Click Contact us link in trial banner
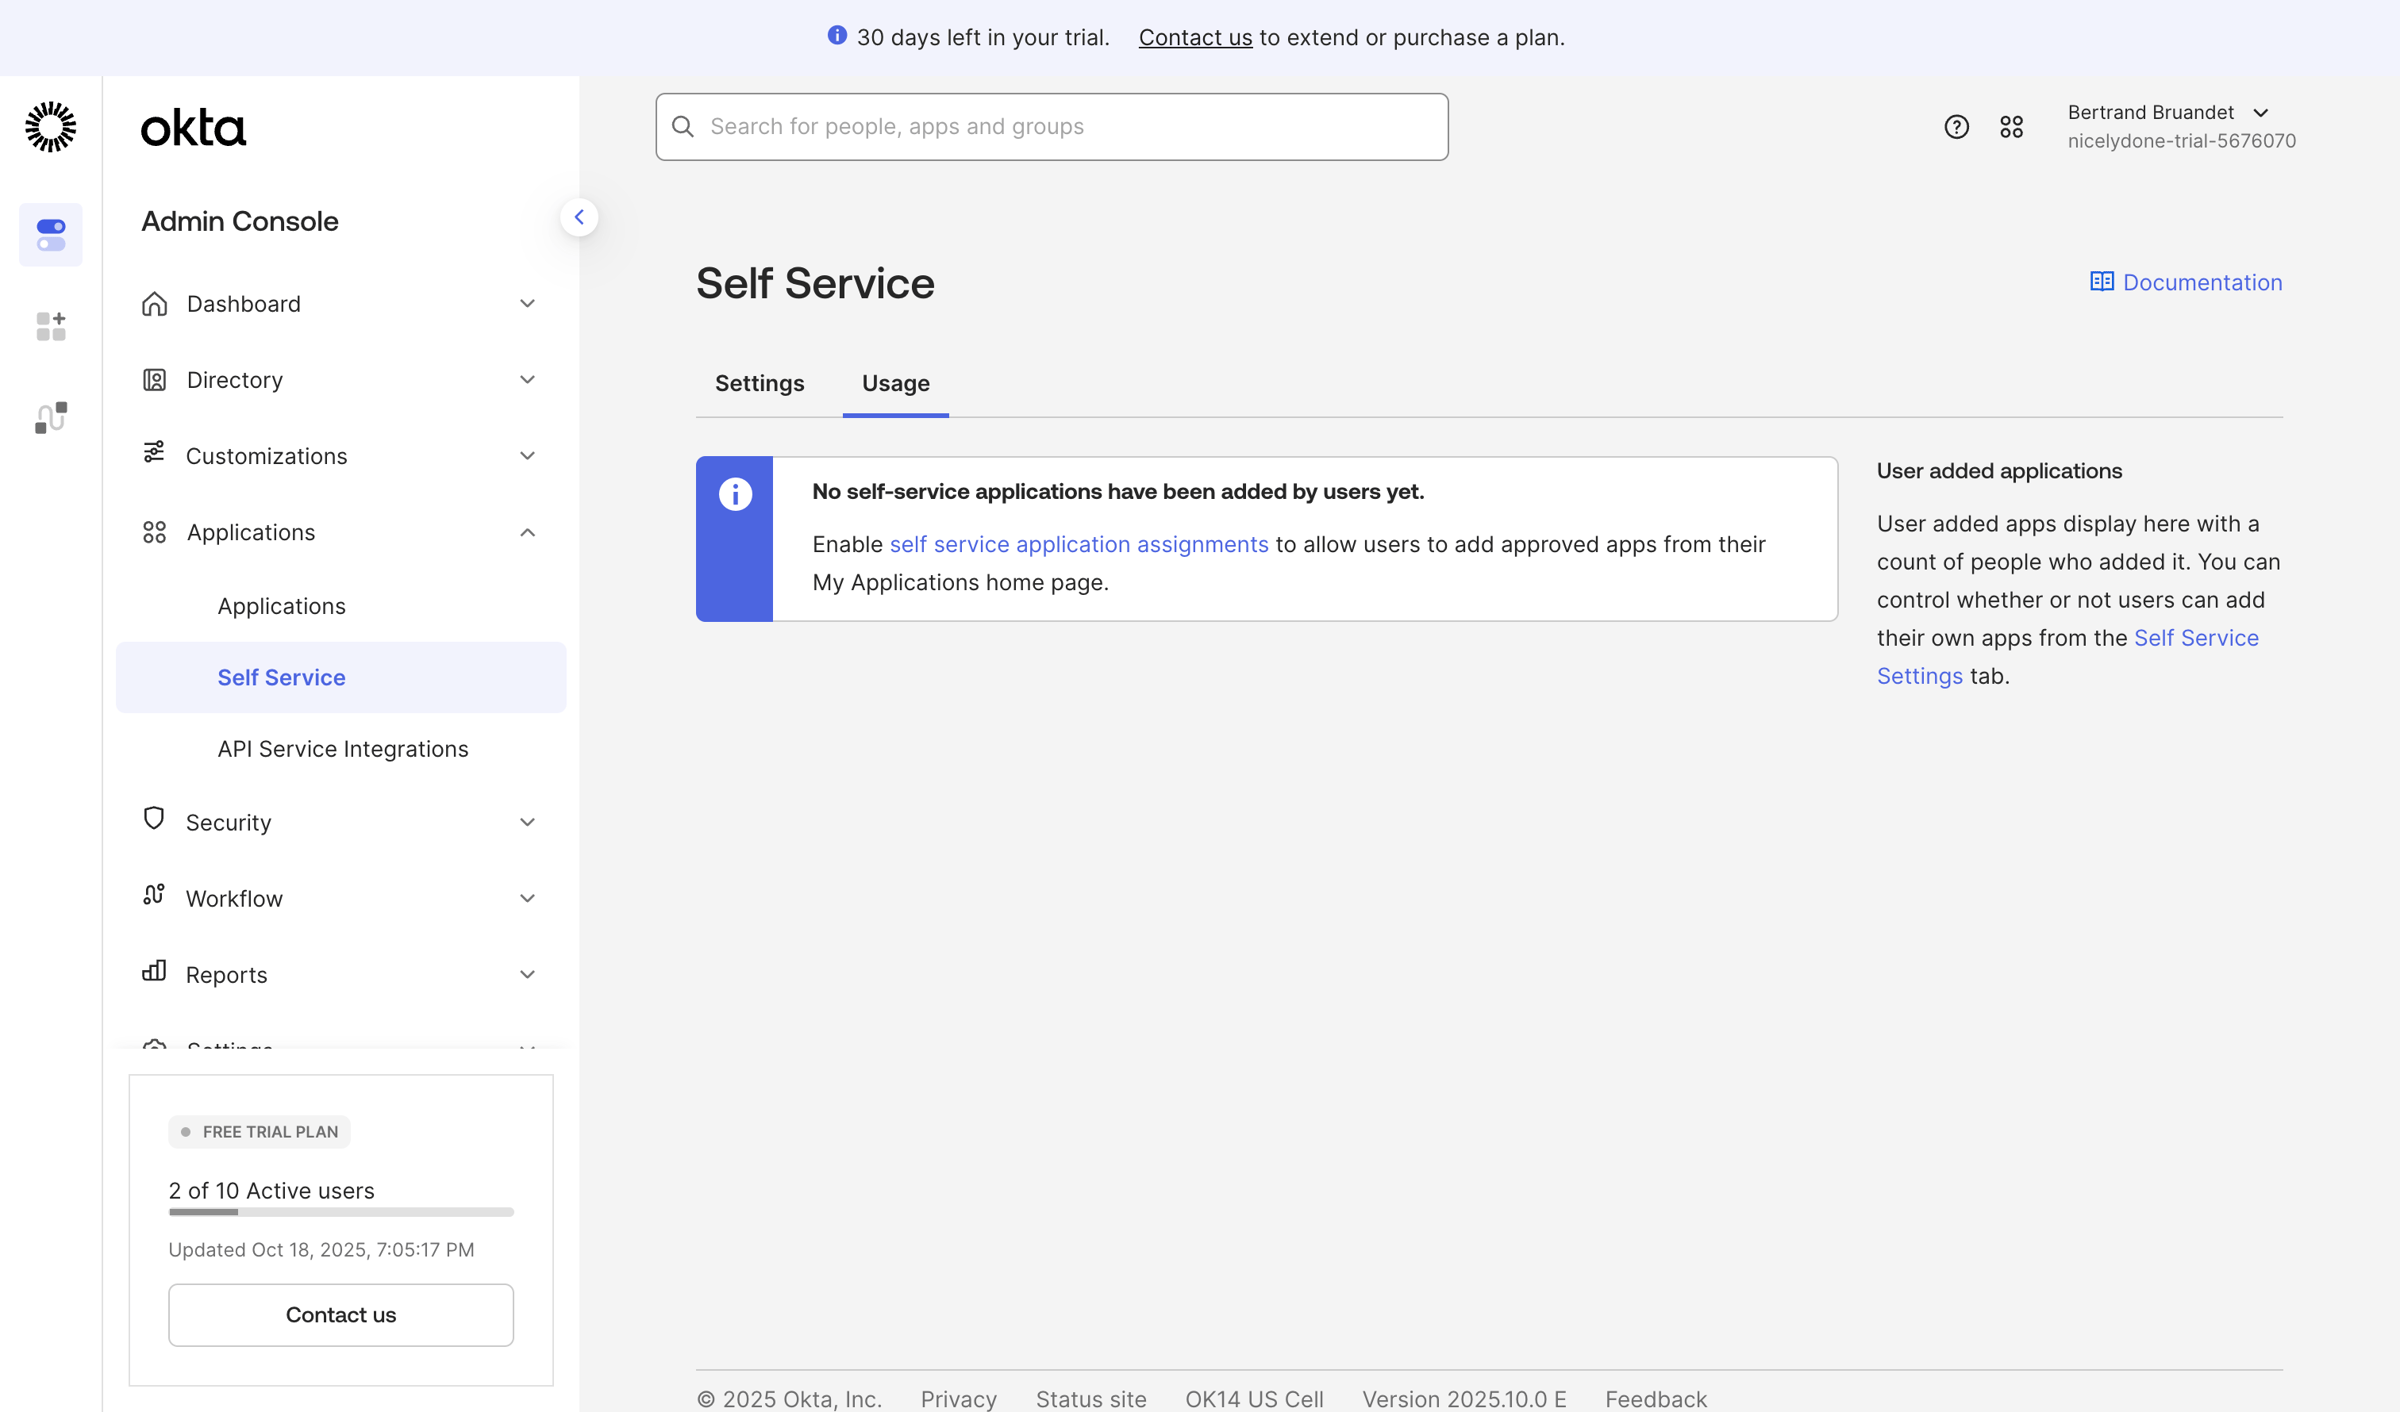The height and width of the screenshot is (1412, 2400). click(1195, 37)
